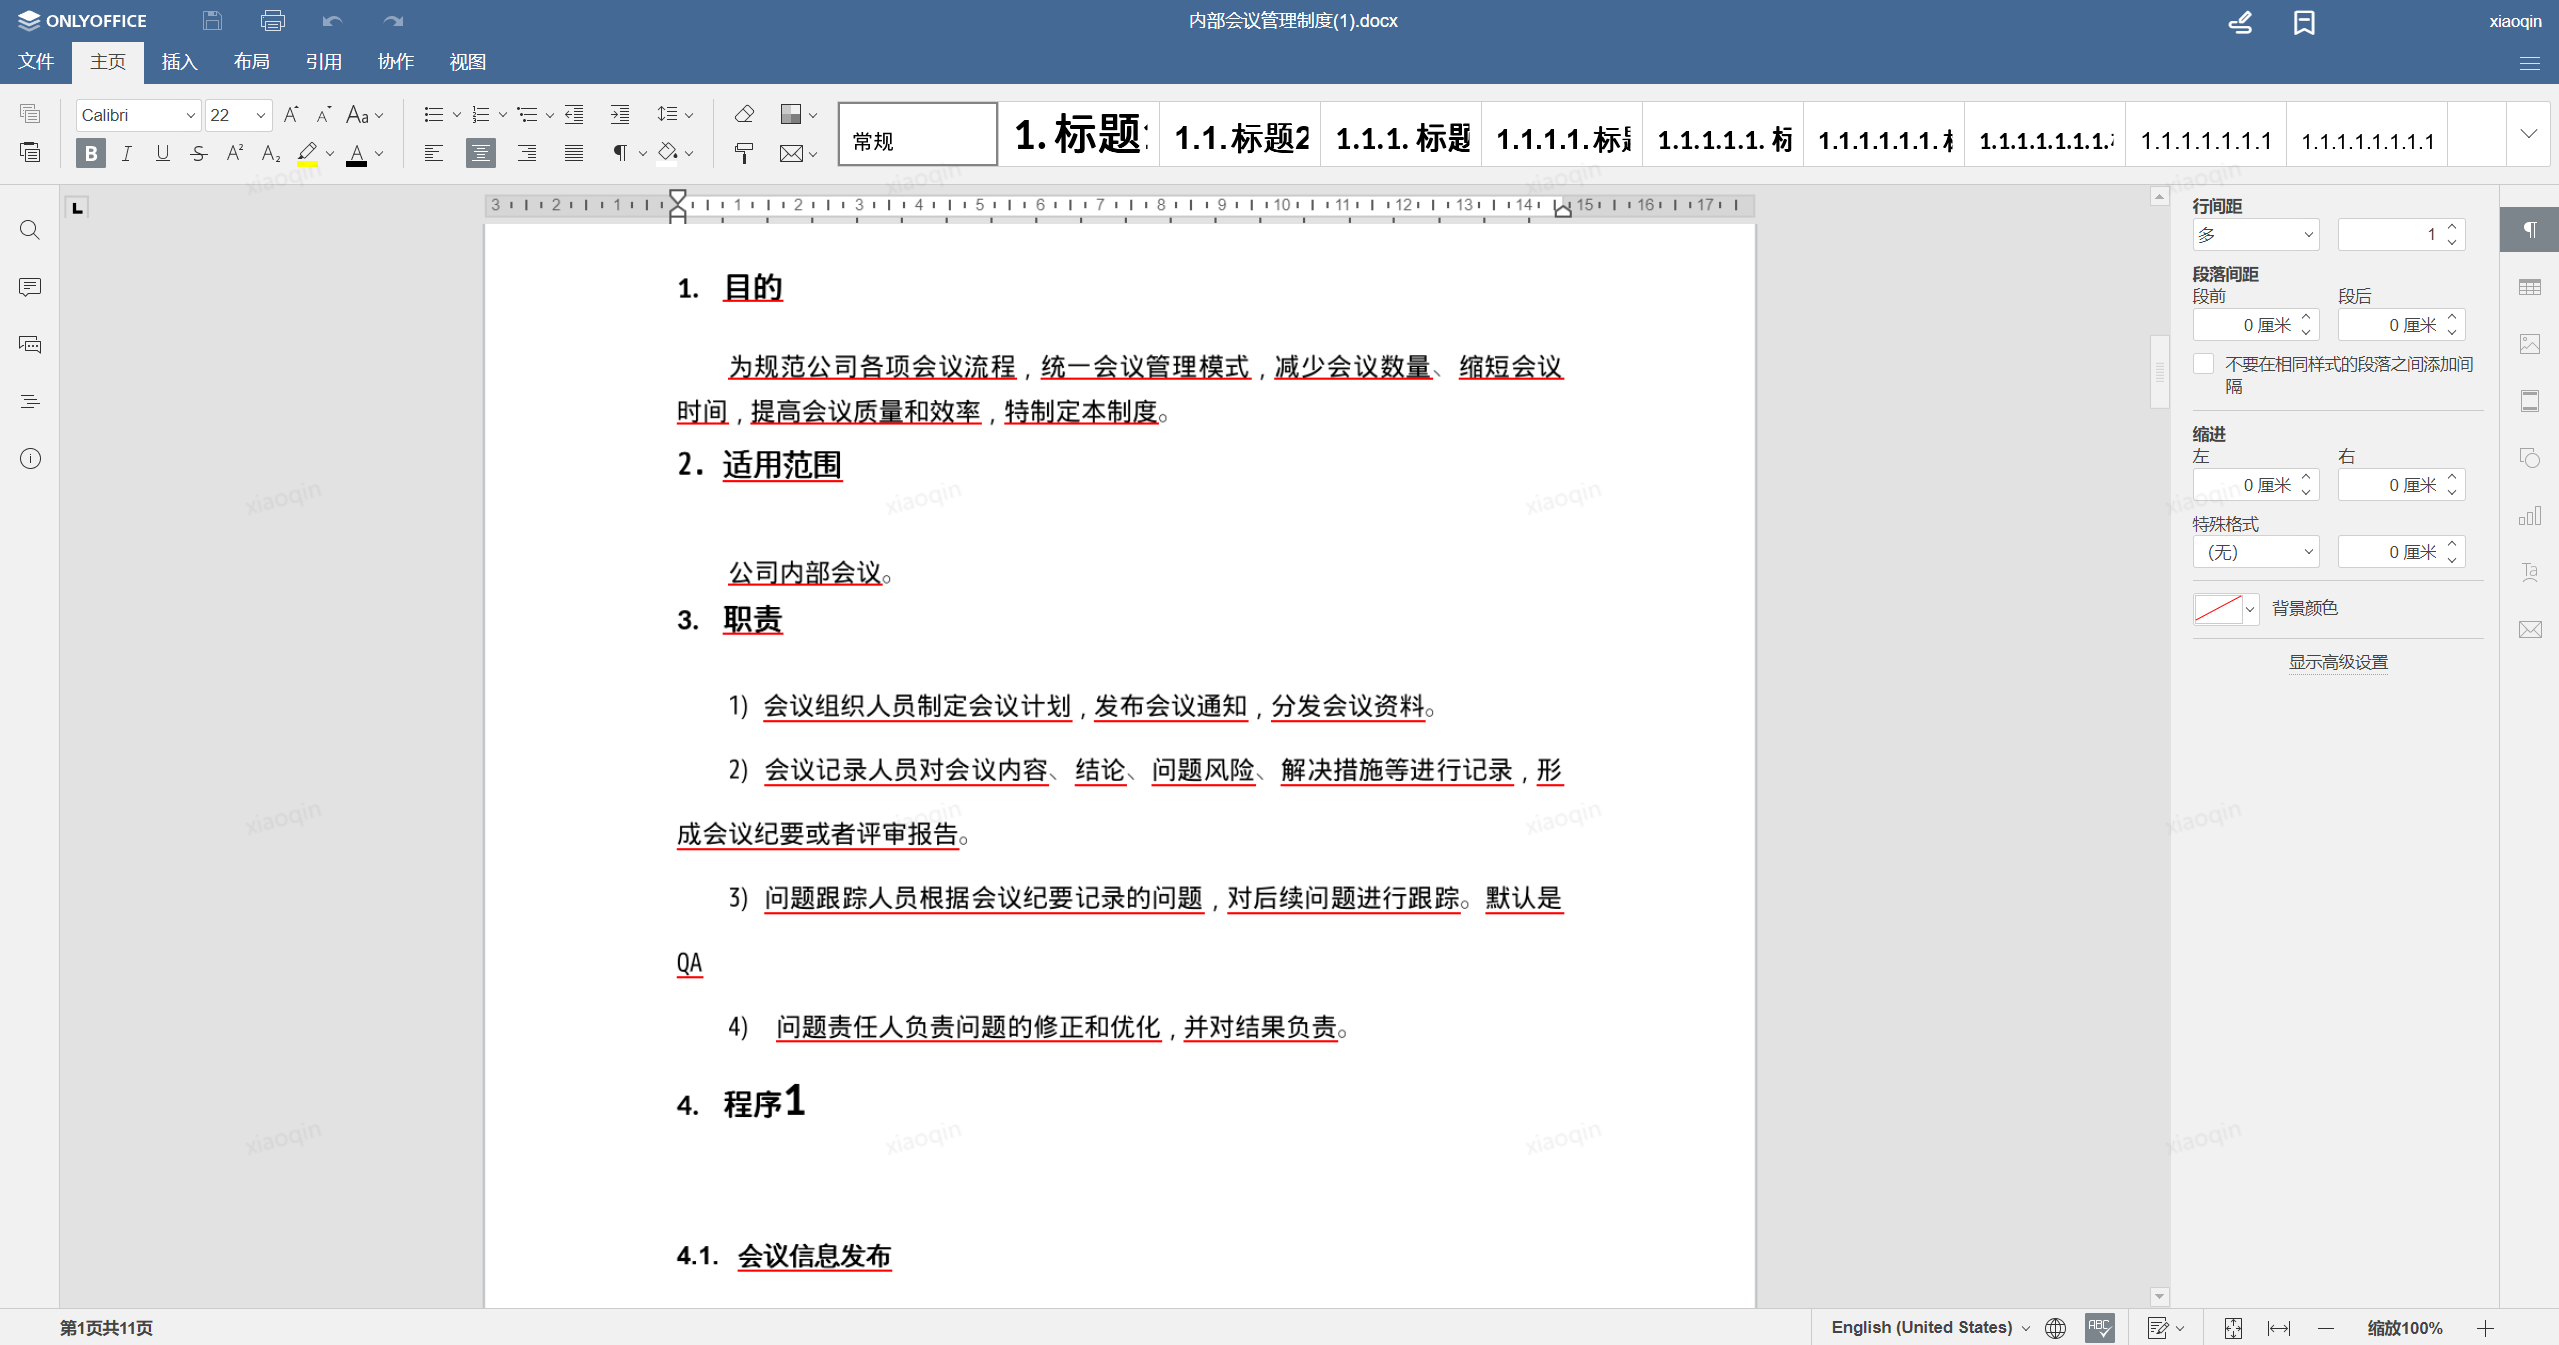Image resolution: width=2559 pixels, height=1345 pixels.
Task: Open the About info panel
Action: point(30,459)
